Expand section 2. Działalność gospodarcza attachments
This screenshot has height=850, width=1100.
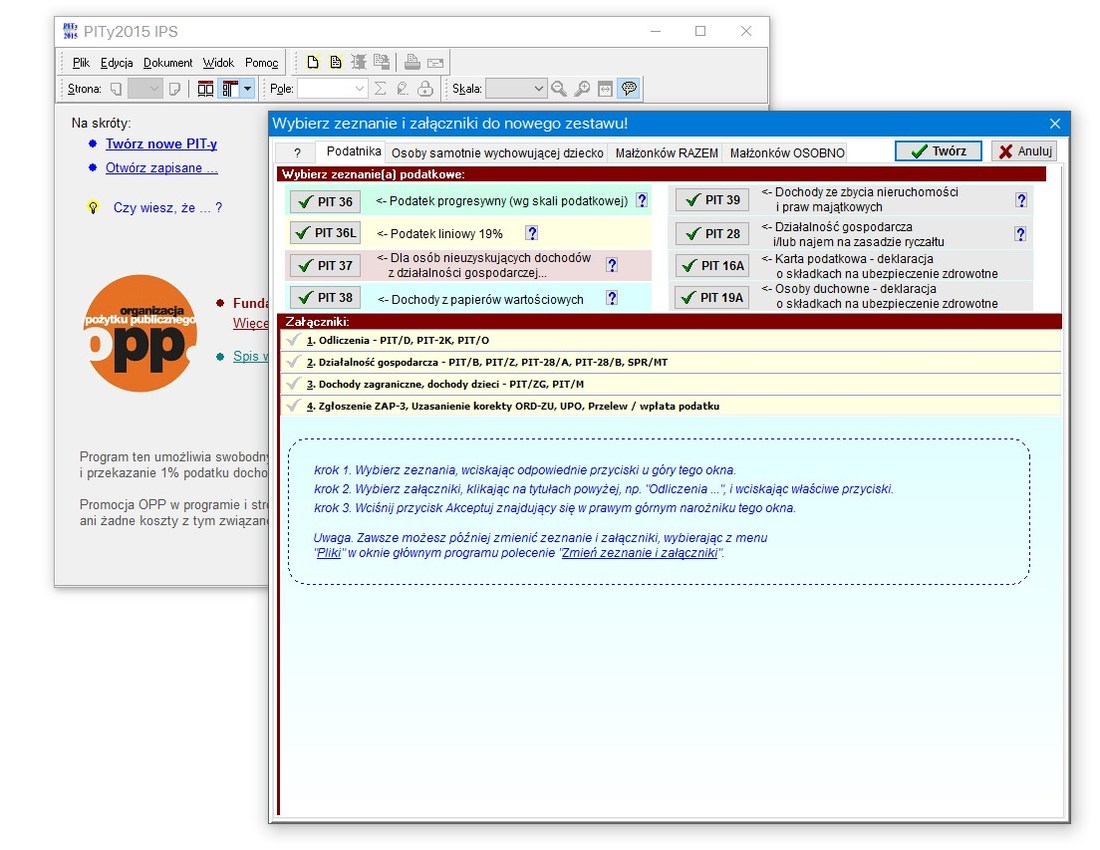coord(671,363)
